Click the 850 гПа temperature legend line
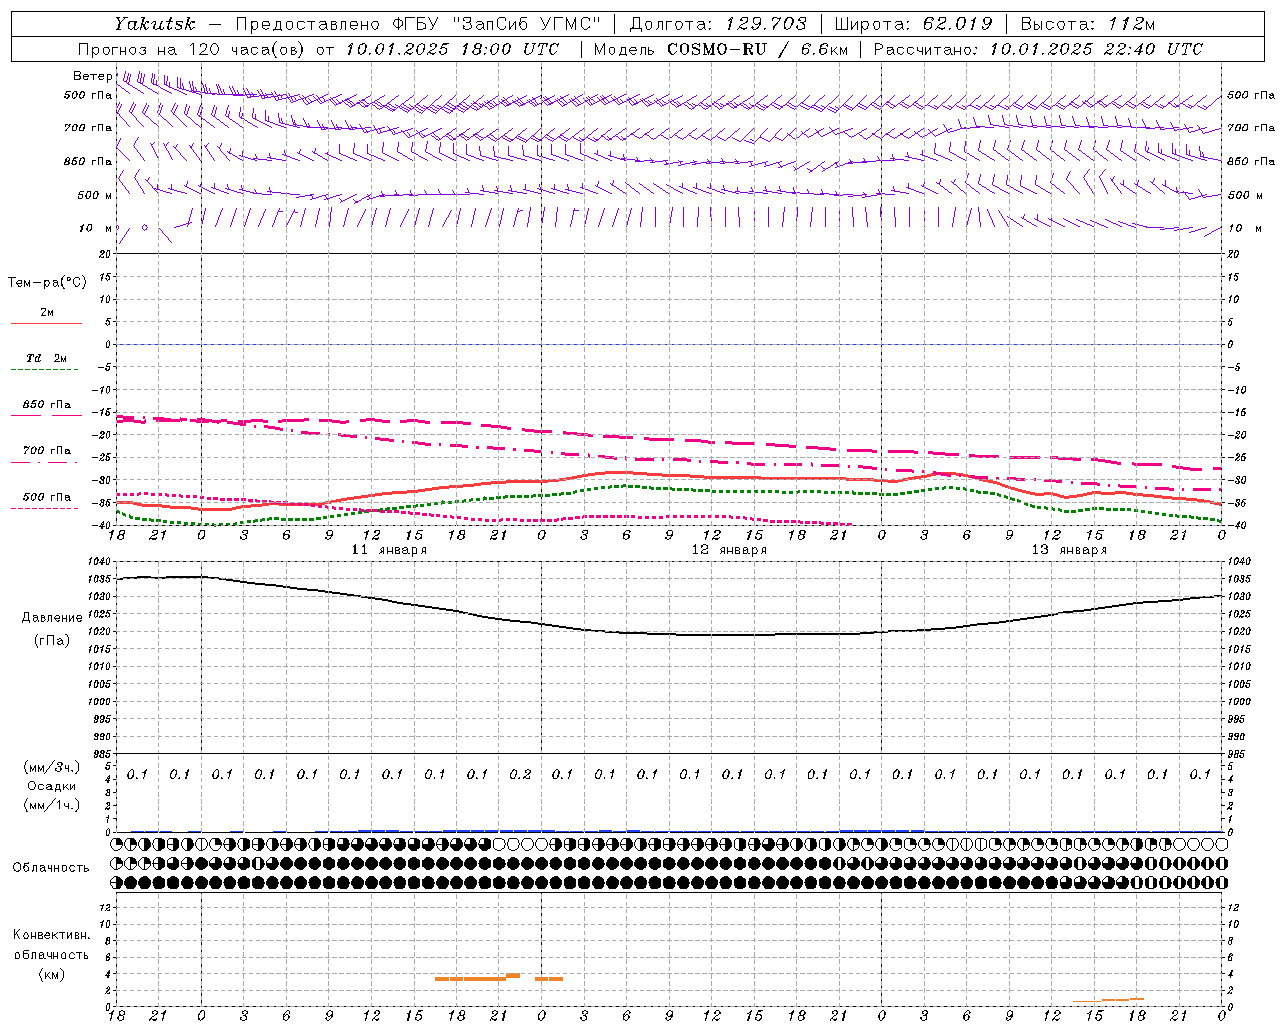 46,415
